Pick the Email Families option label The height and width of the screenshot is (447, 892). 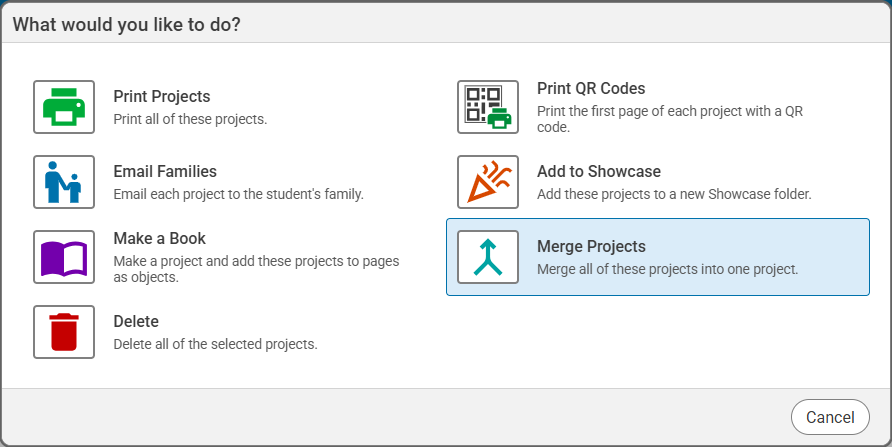point(165,172)
